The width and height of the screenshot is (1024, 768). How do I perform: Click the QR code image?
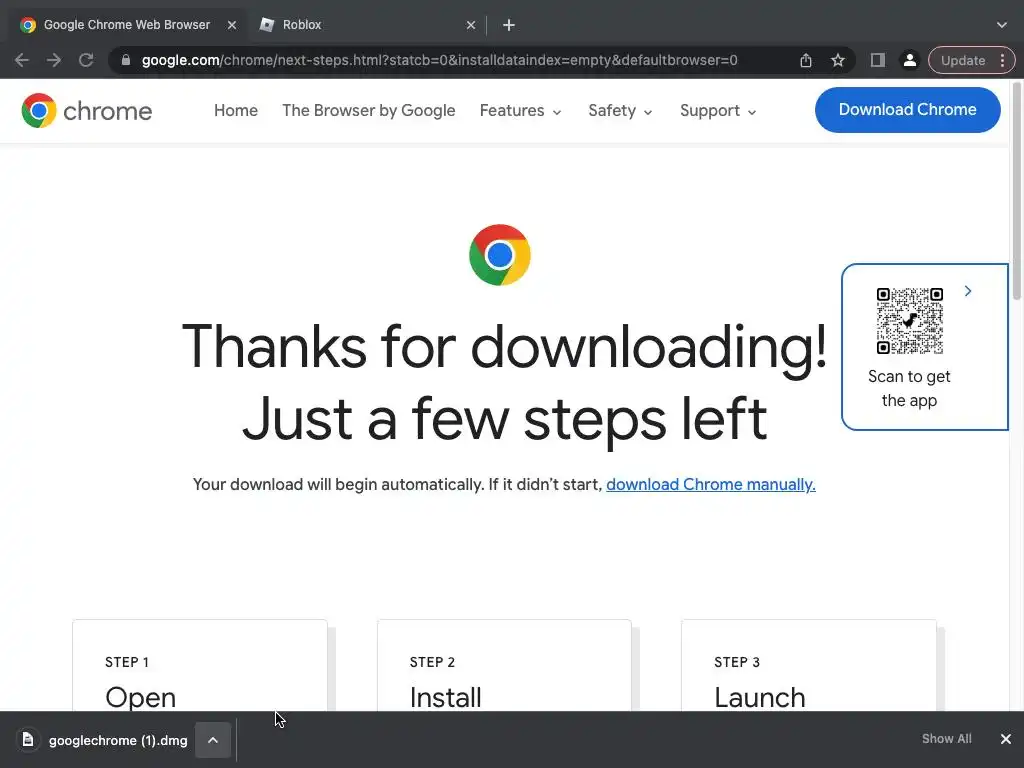coord(910,321)
